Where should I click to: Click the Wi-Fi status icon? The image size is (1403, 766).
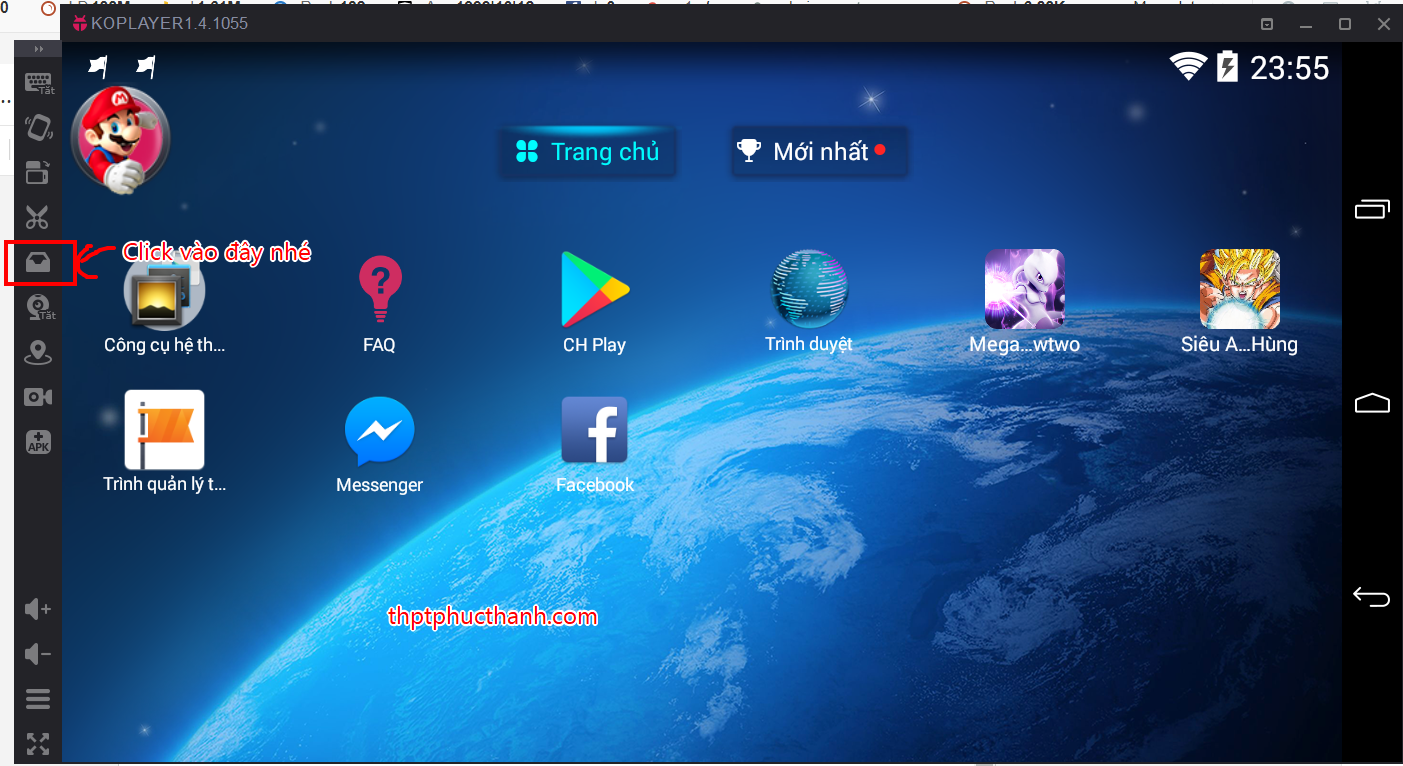[x=1189, y=67]
